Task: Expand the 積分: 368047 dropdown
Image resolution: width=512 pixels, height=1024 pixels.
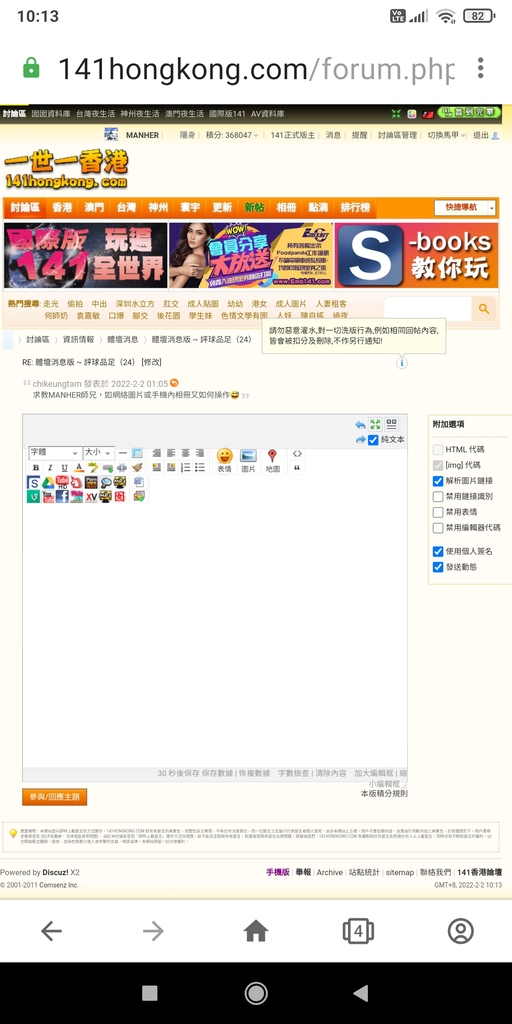Action: 232,135
